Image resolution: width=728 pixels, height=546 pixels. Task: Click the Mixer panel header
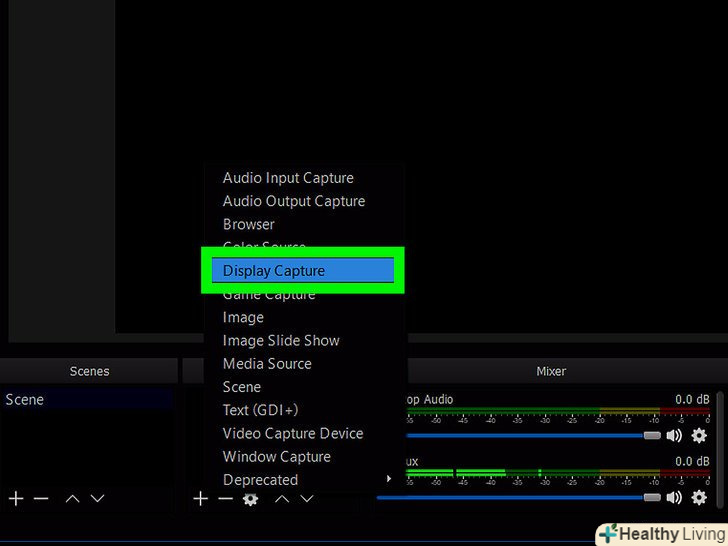[551, 371]
